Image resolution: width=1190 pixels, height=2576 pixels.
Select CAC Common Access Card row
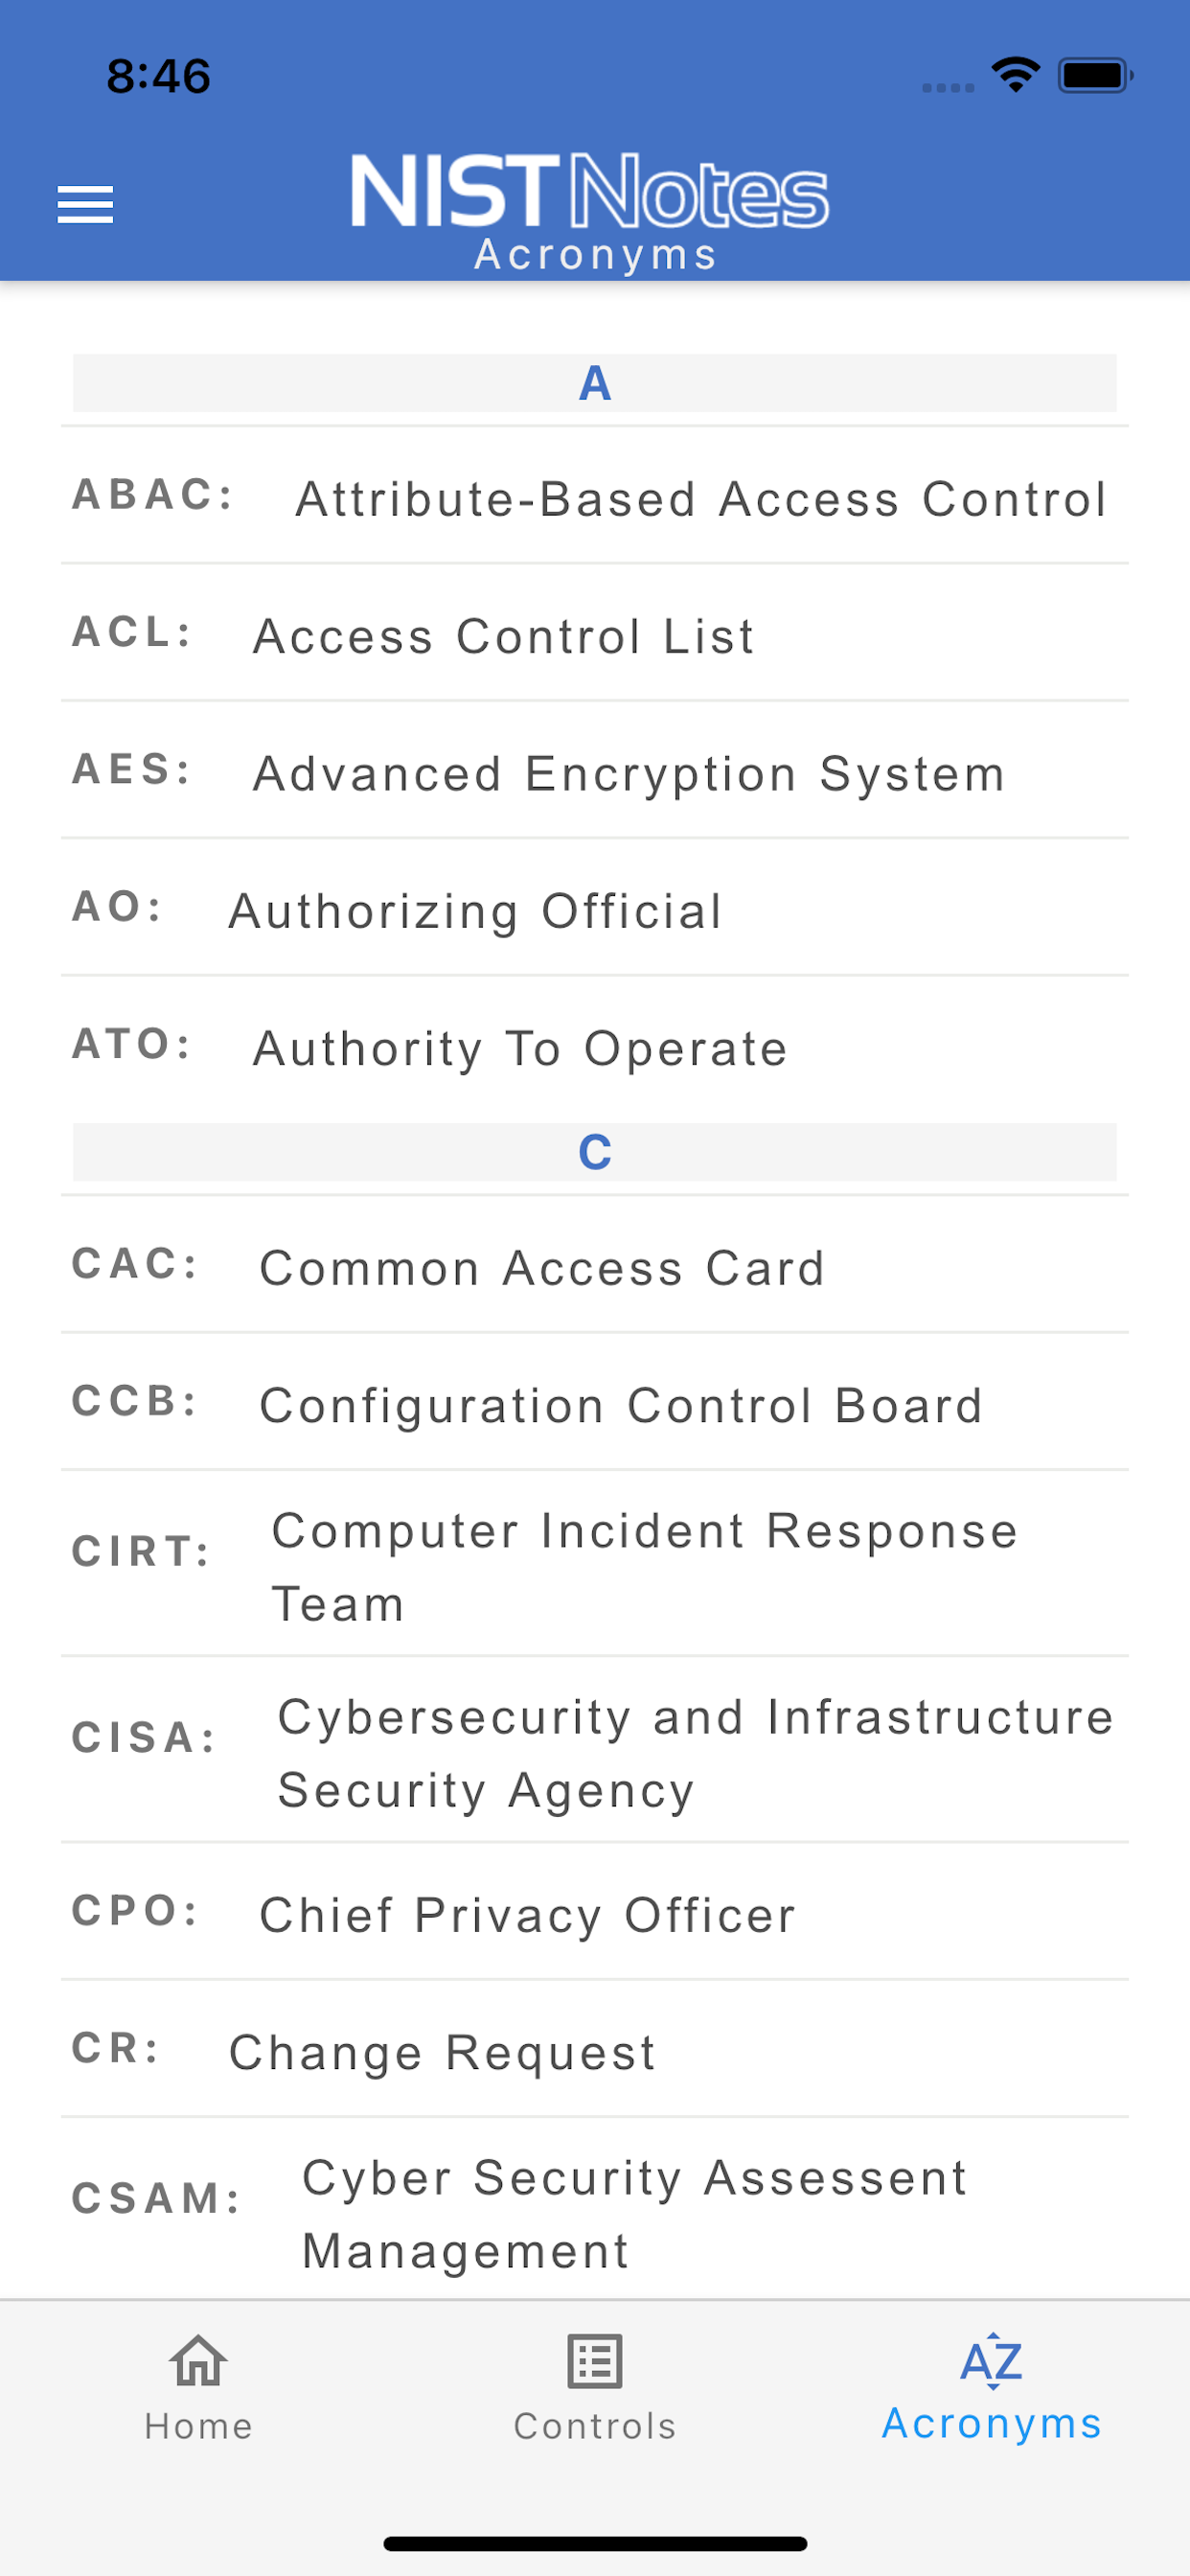coord(595,1265)
